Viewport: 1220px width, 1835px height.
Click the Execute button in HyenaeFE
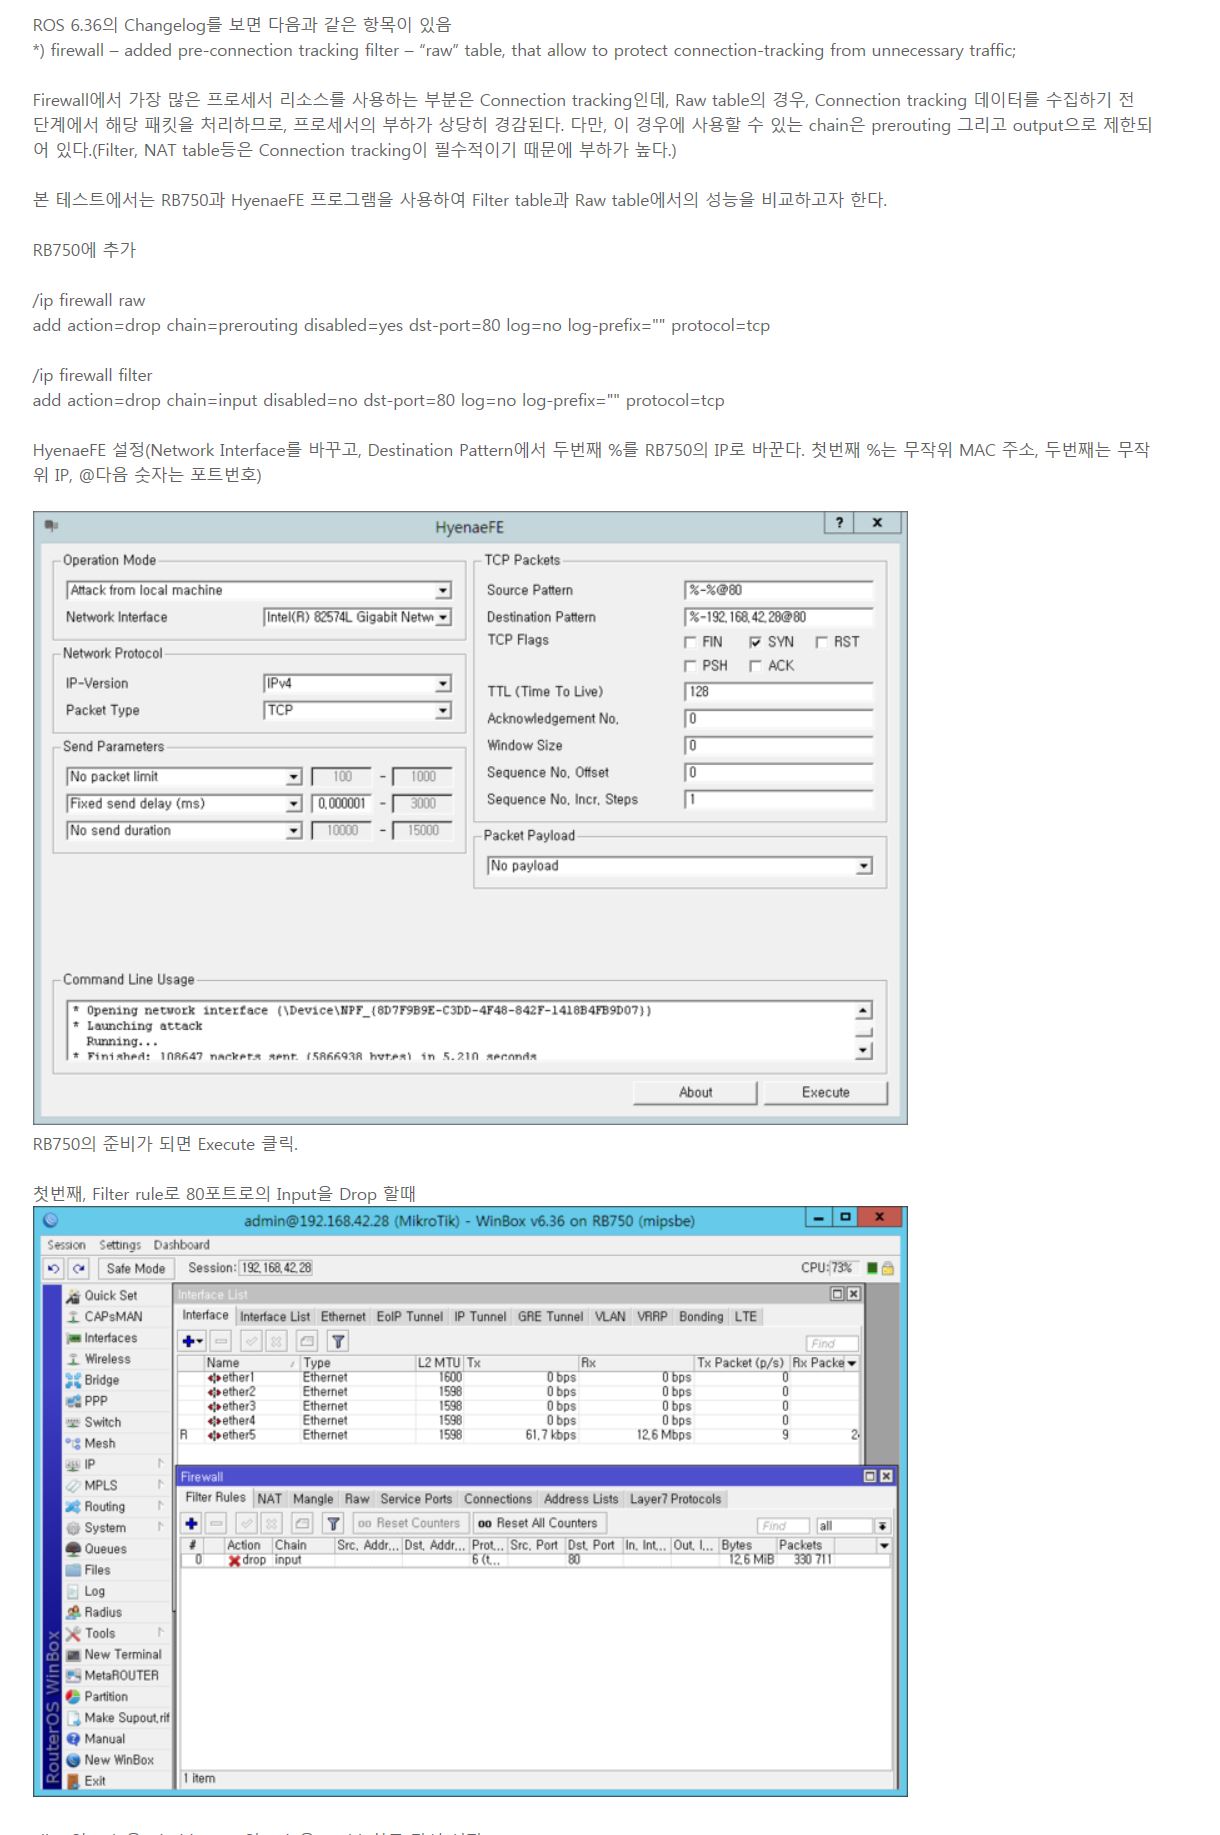tap(826, 1092)
